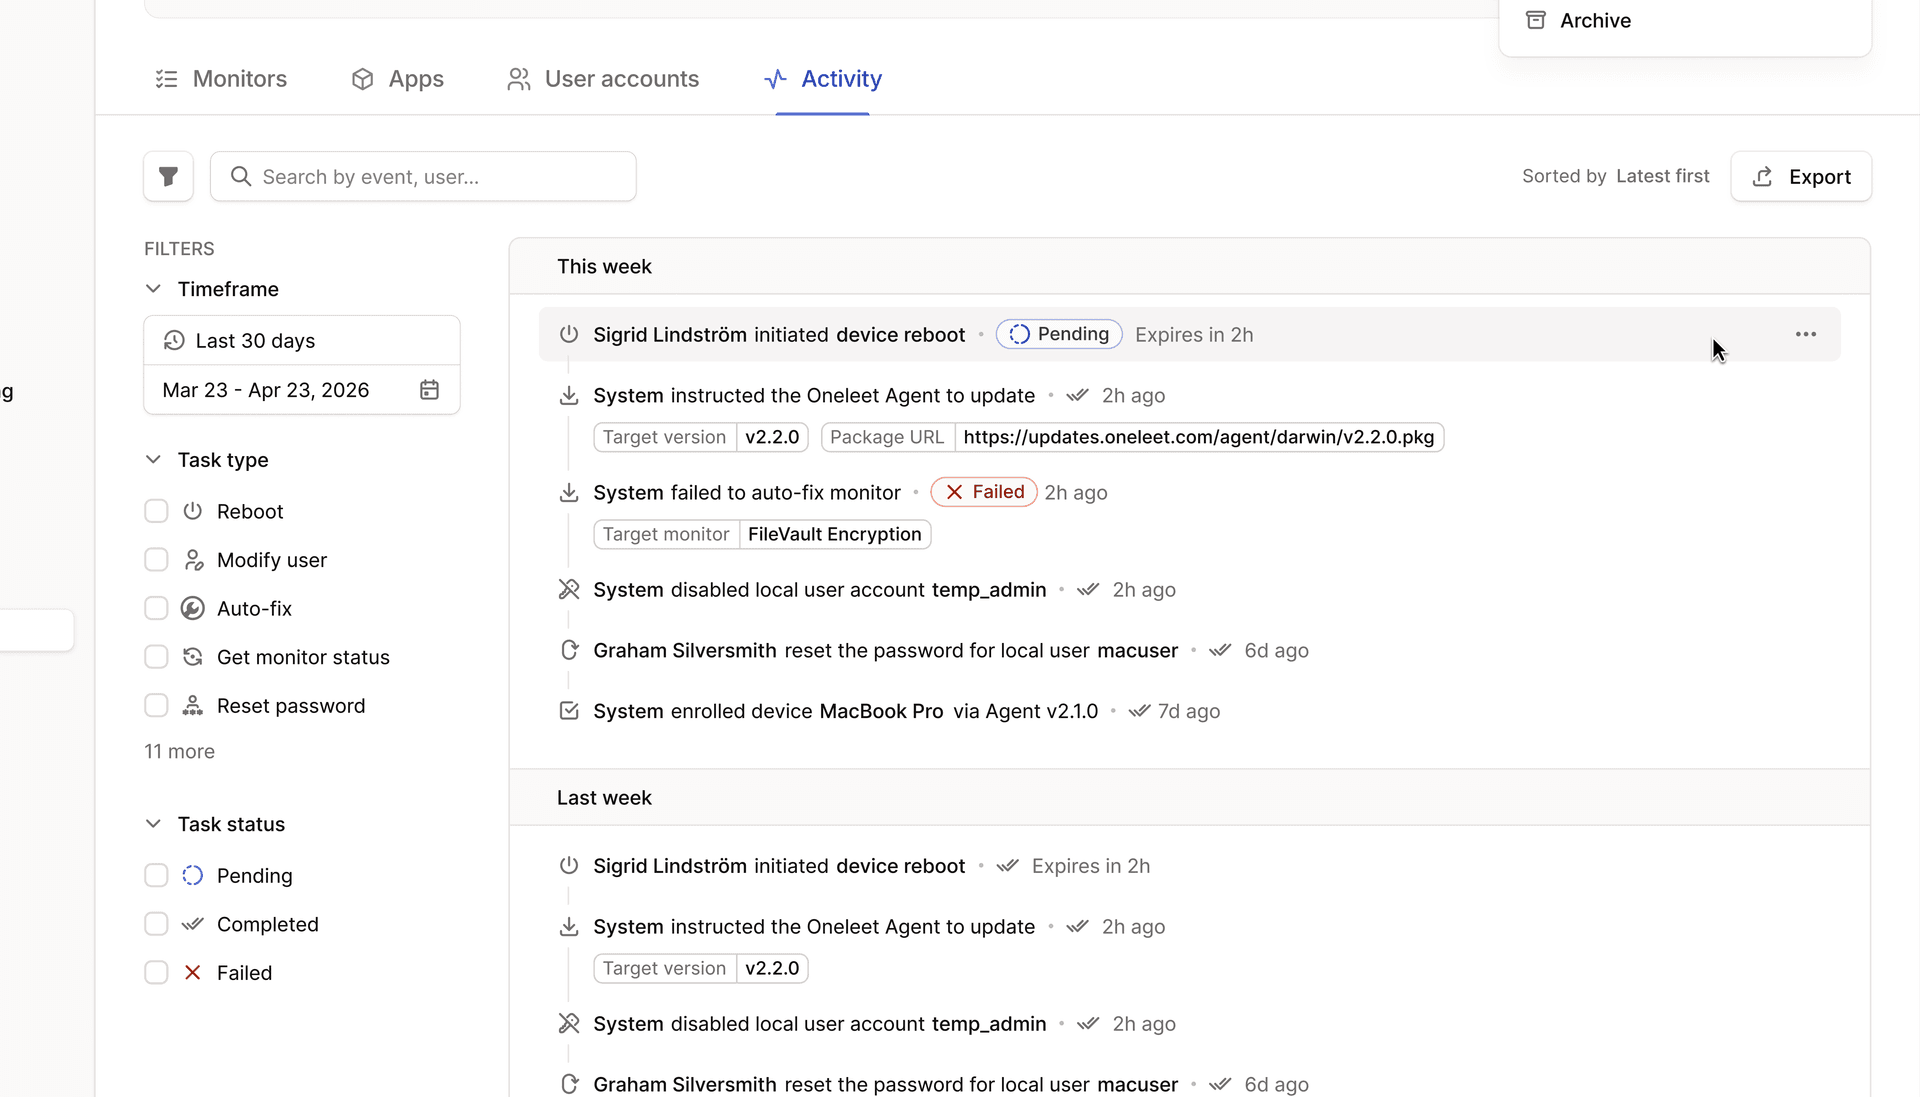This screenshot has width=1920, height=1097.
Task: Enable the Reboot task type filter
Action: tap(156, 511)
